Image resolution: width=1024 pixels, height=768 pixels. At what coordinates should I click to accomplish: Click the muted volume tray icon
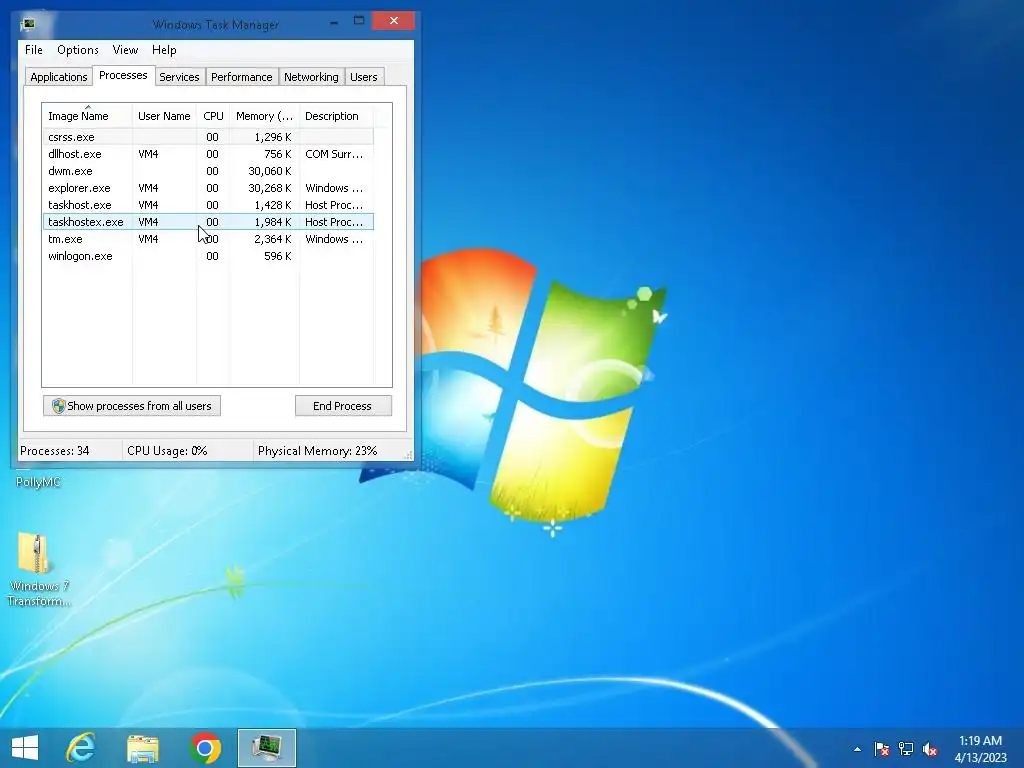point(930,749)
